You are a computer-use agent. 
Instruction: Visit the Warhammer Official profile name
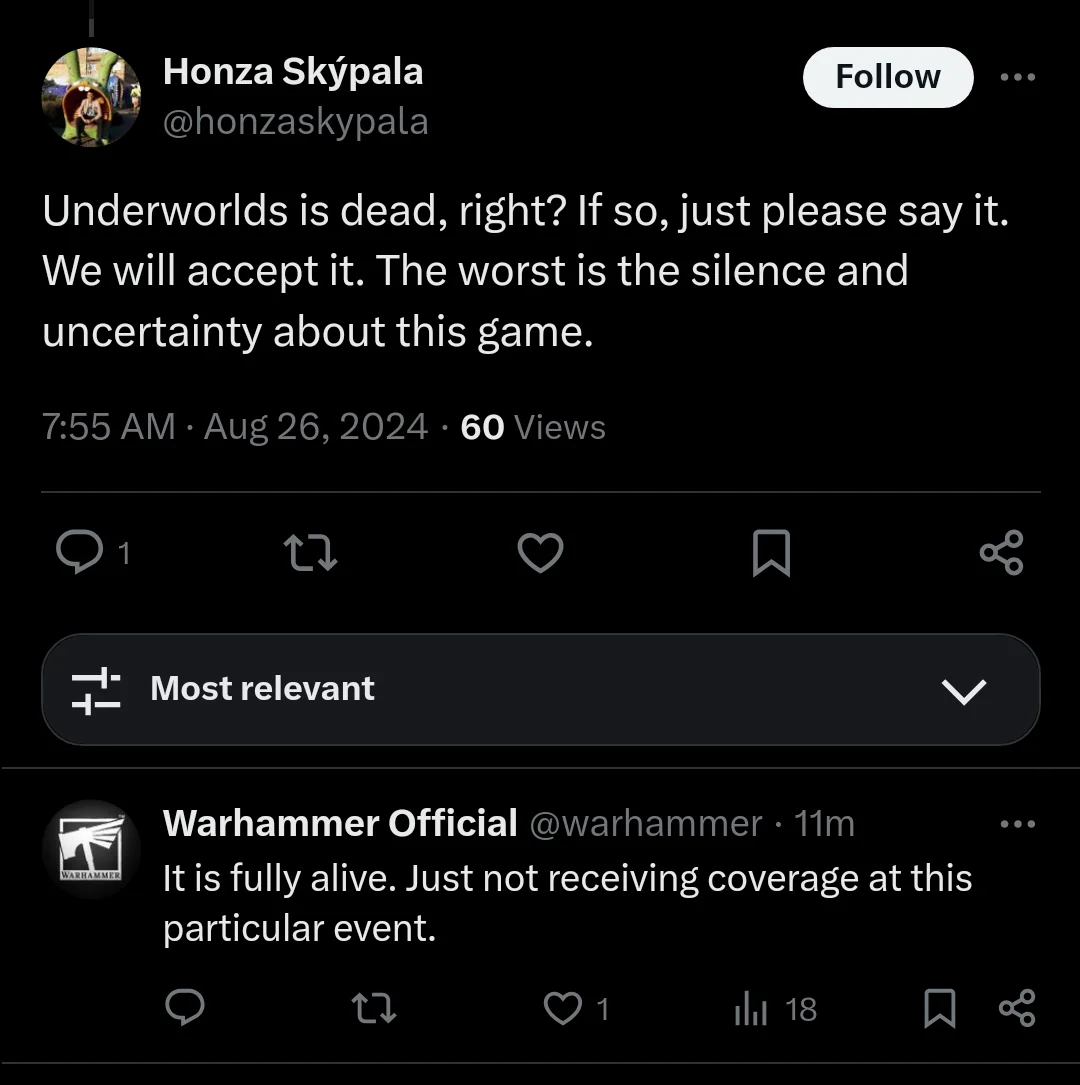(340, 823)
